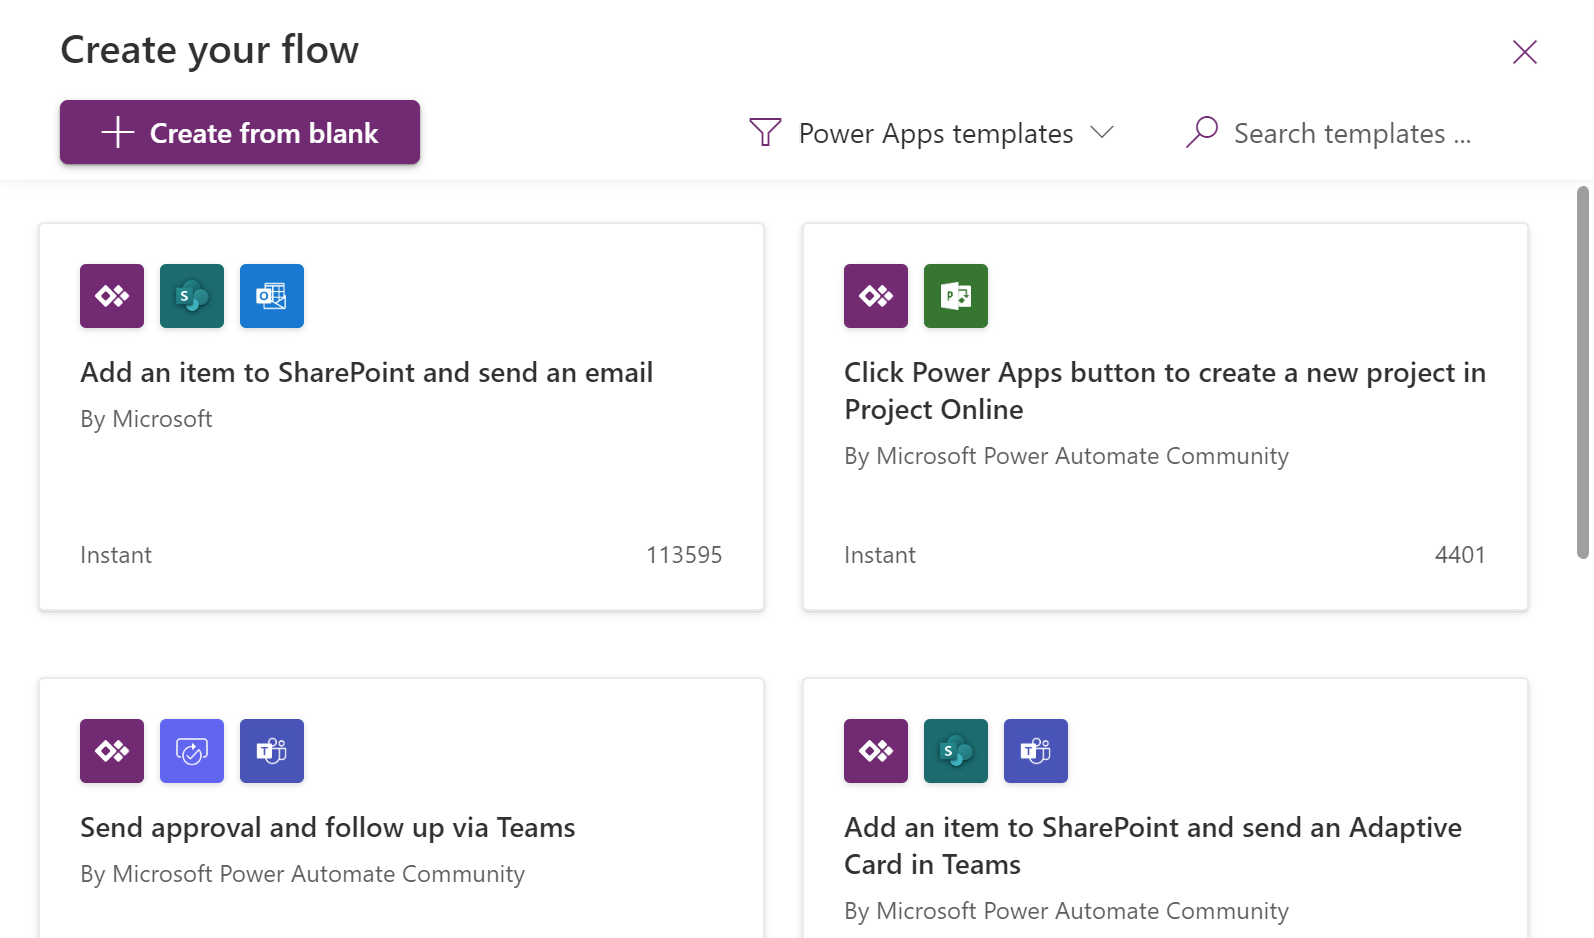The image size is (1594, 938).
Task: Click the vertical scrollbar on the template list
Action: pos(1582,372)
